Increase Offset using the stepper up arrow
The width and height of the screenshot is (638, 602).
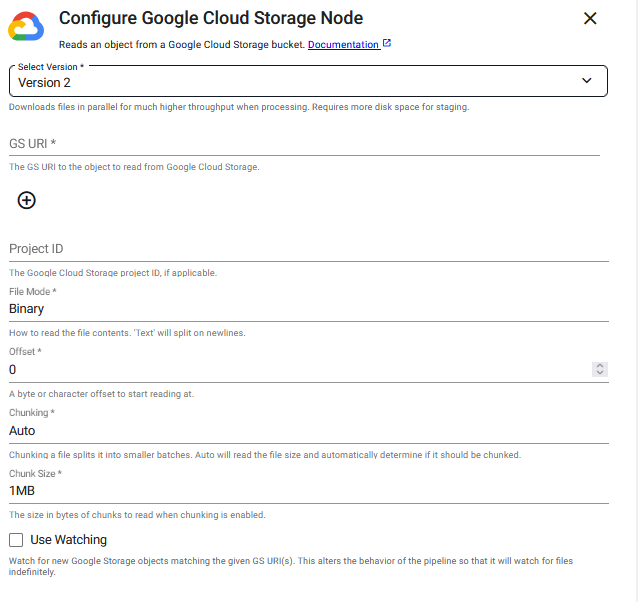[x=600, y=366]
